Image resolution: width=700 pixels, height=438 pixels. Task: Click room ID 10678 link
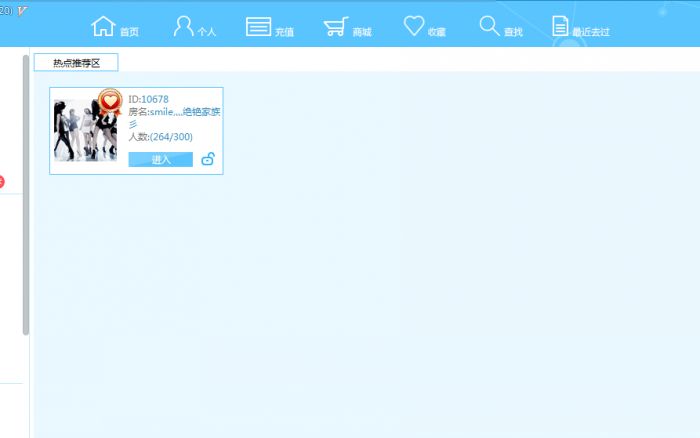(154, 99)
